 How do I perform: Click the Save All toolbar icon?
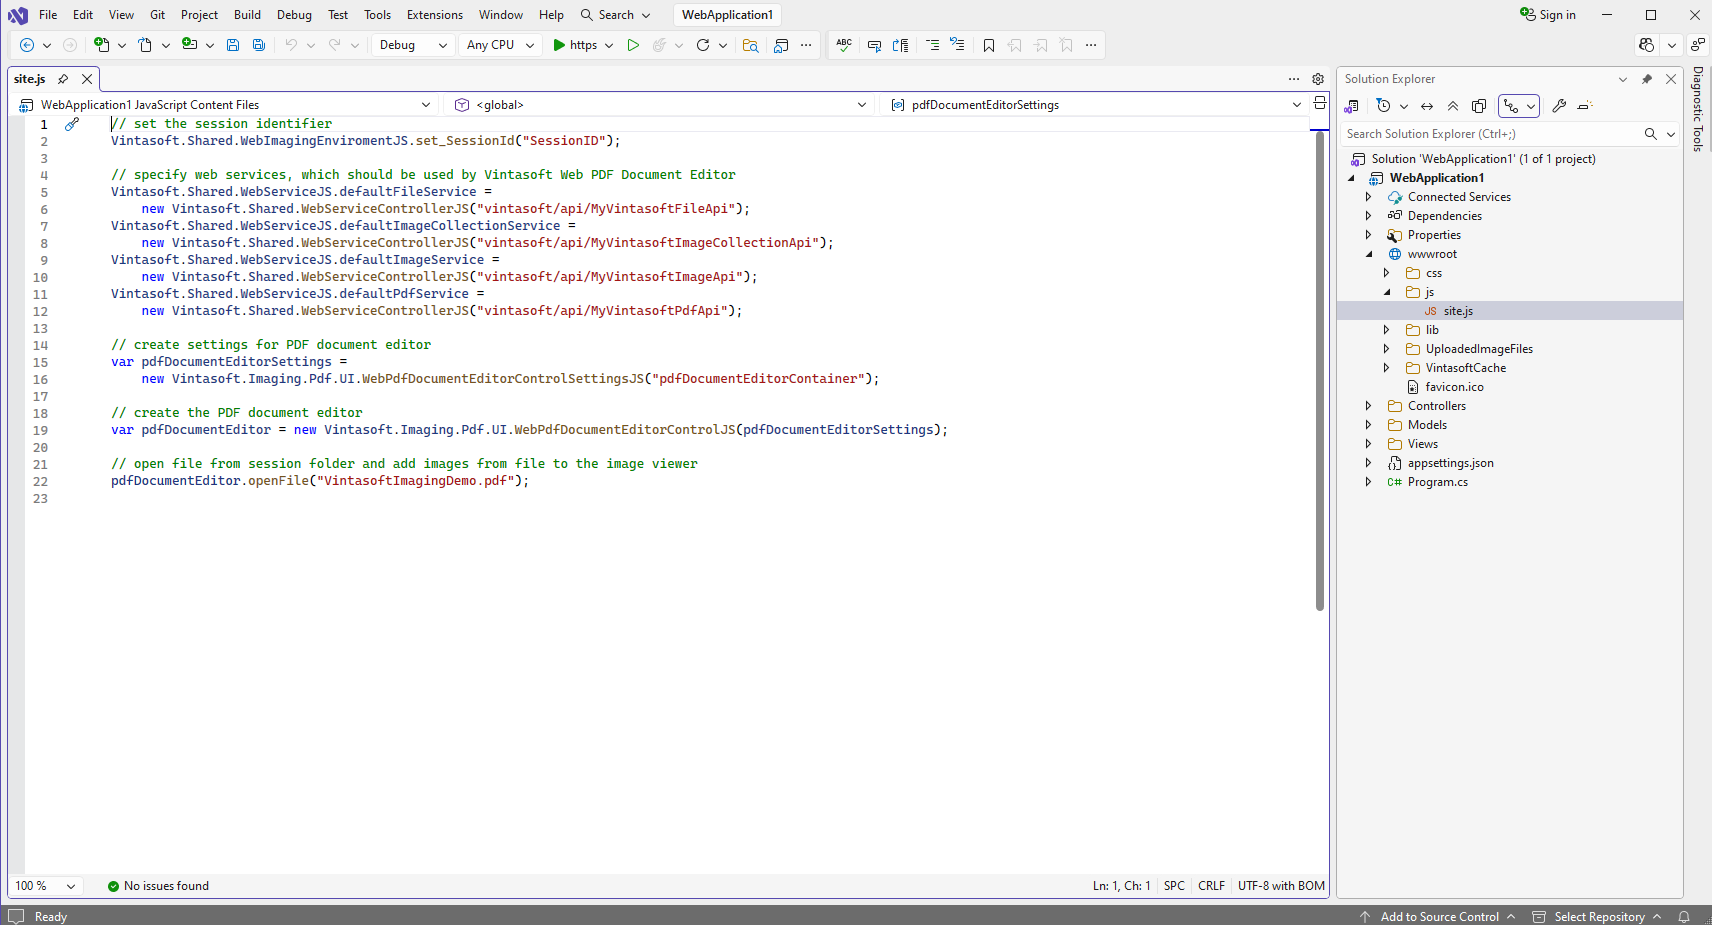coord(259,45)
